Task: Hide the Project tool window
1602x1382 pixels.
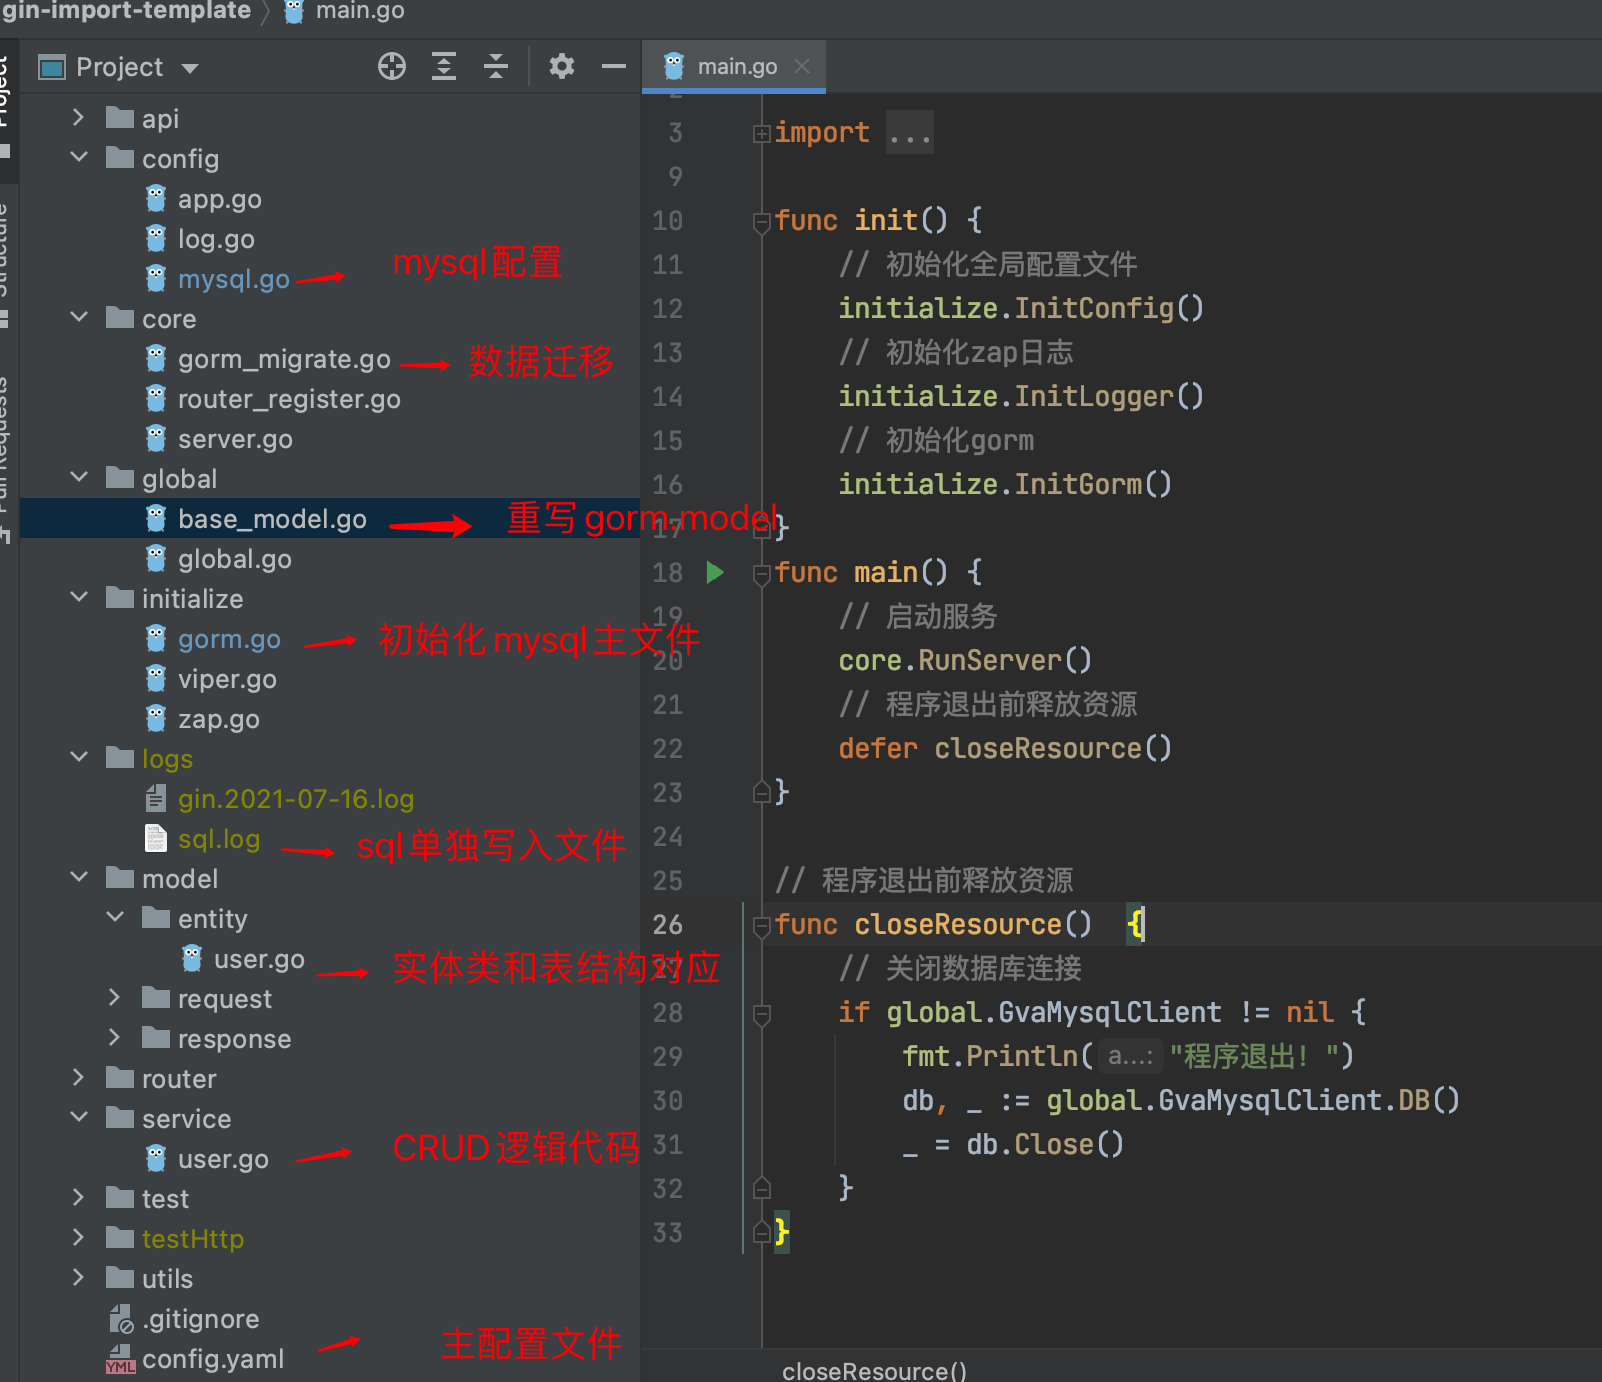Action: 614,67
